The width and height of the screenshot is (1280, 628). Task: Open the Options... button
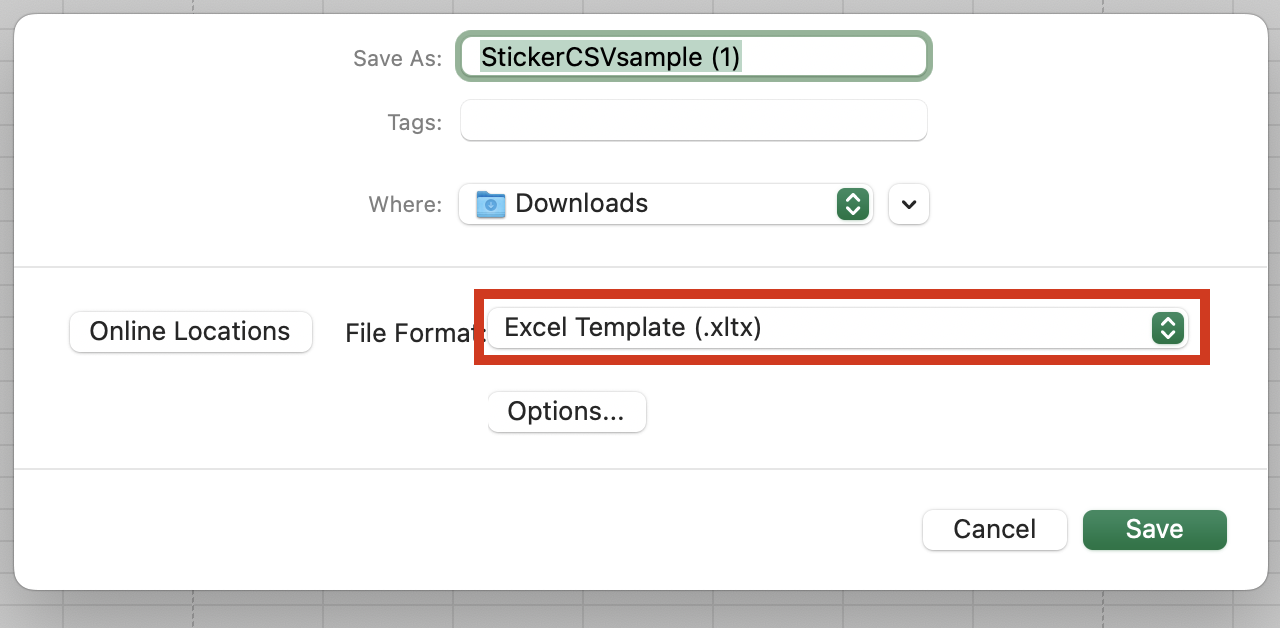pyautogui.click(x=566, y=412)
